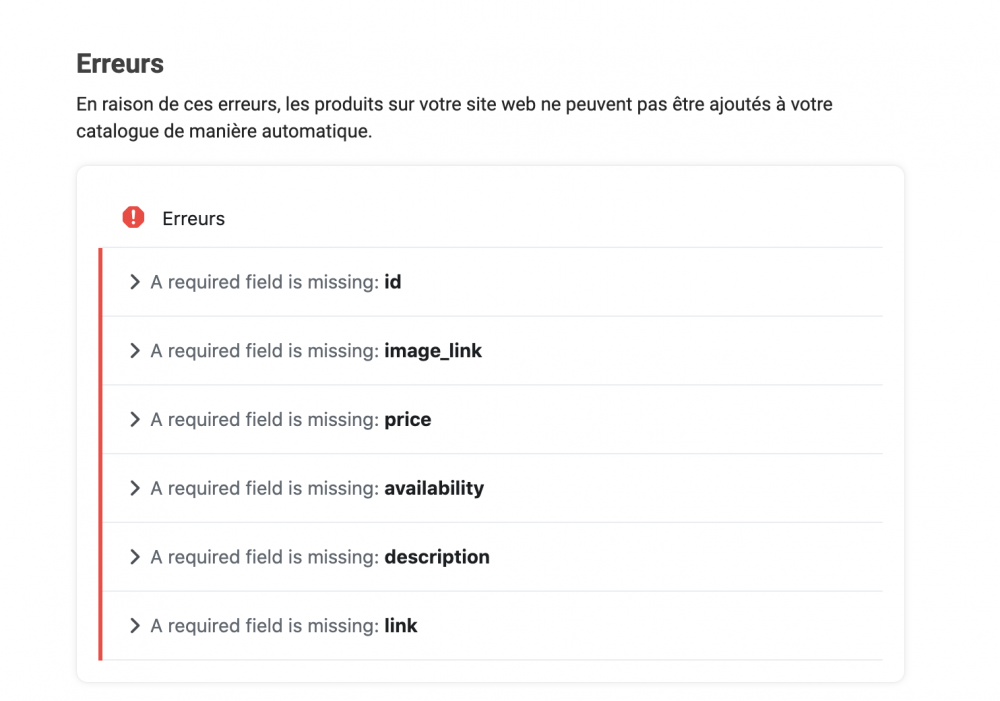This screenshot has width=1000, height=701.
Task: Choose the bold 'link' field name
Action: coord(401,626)
